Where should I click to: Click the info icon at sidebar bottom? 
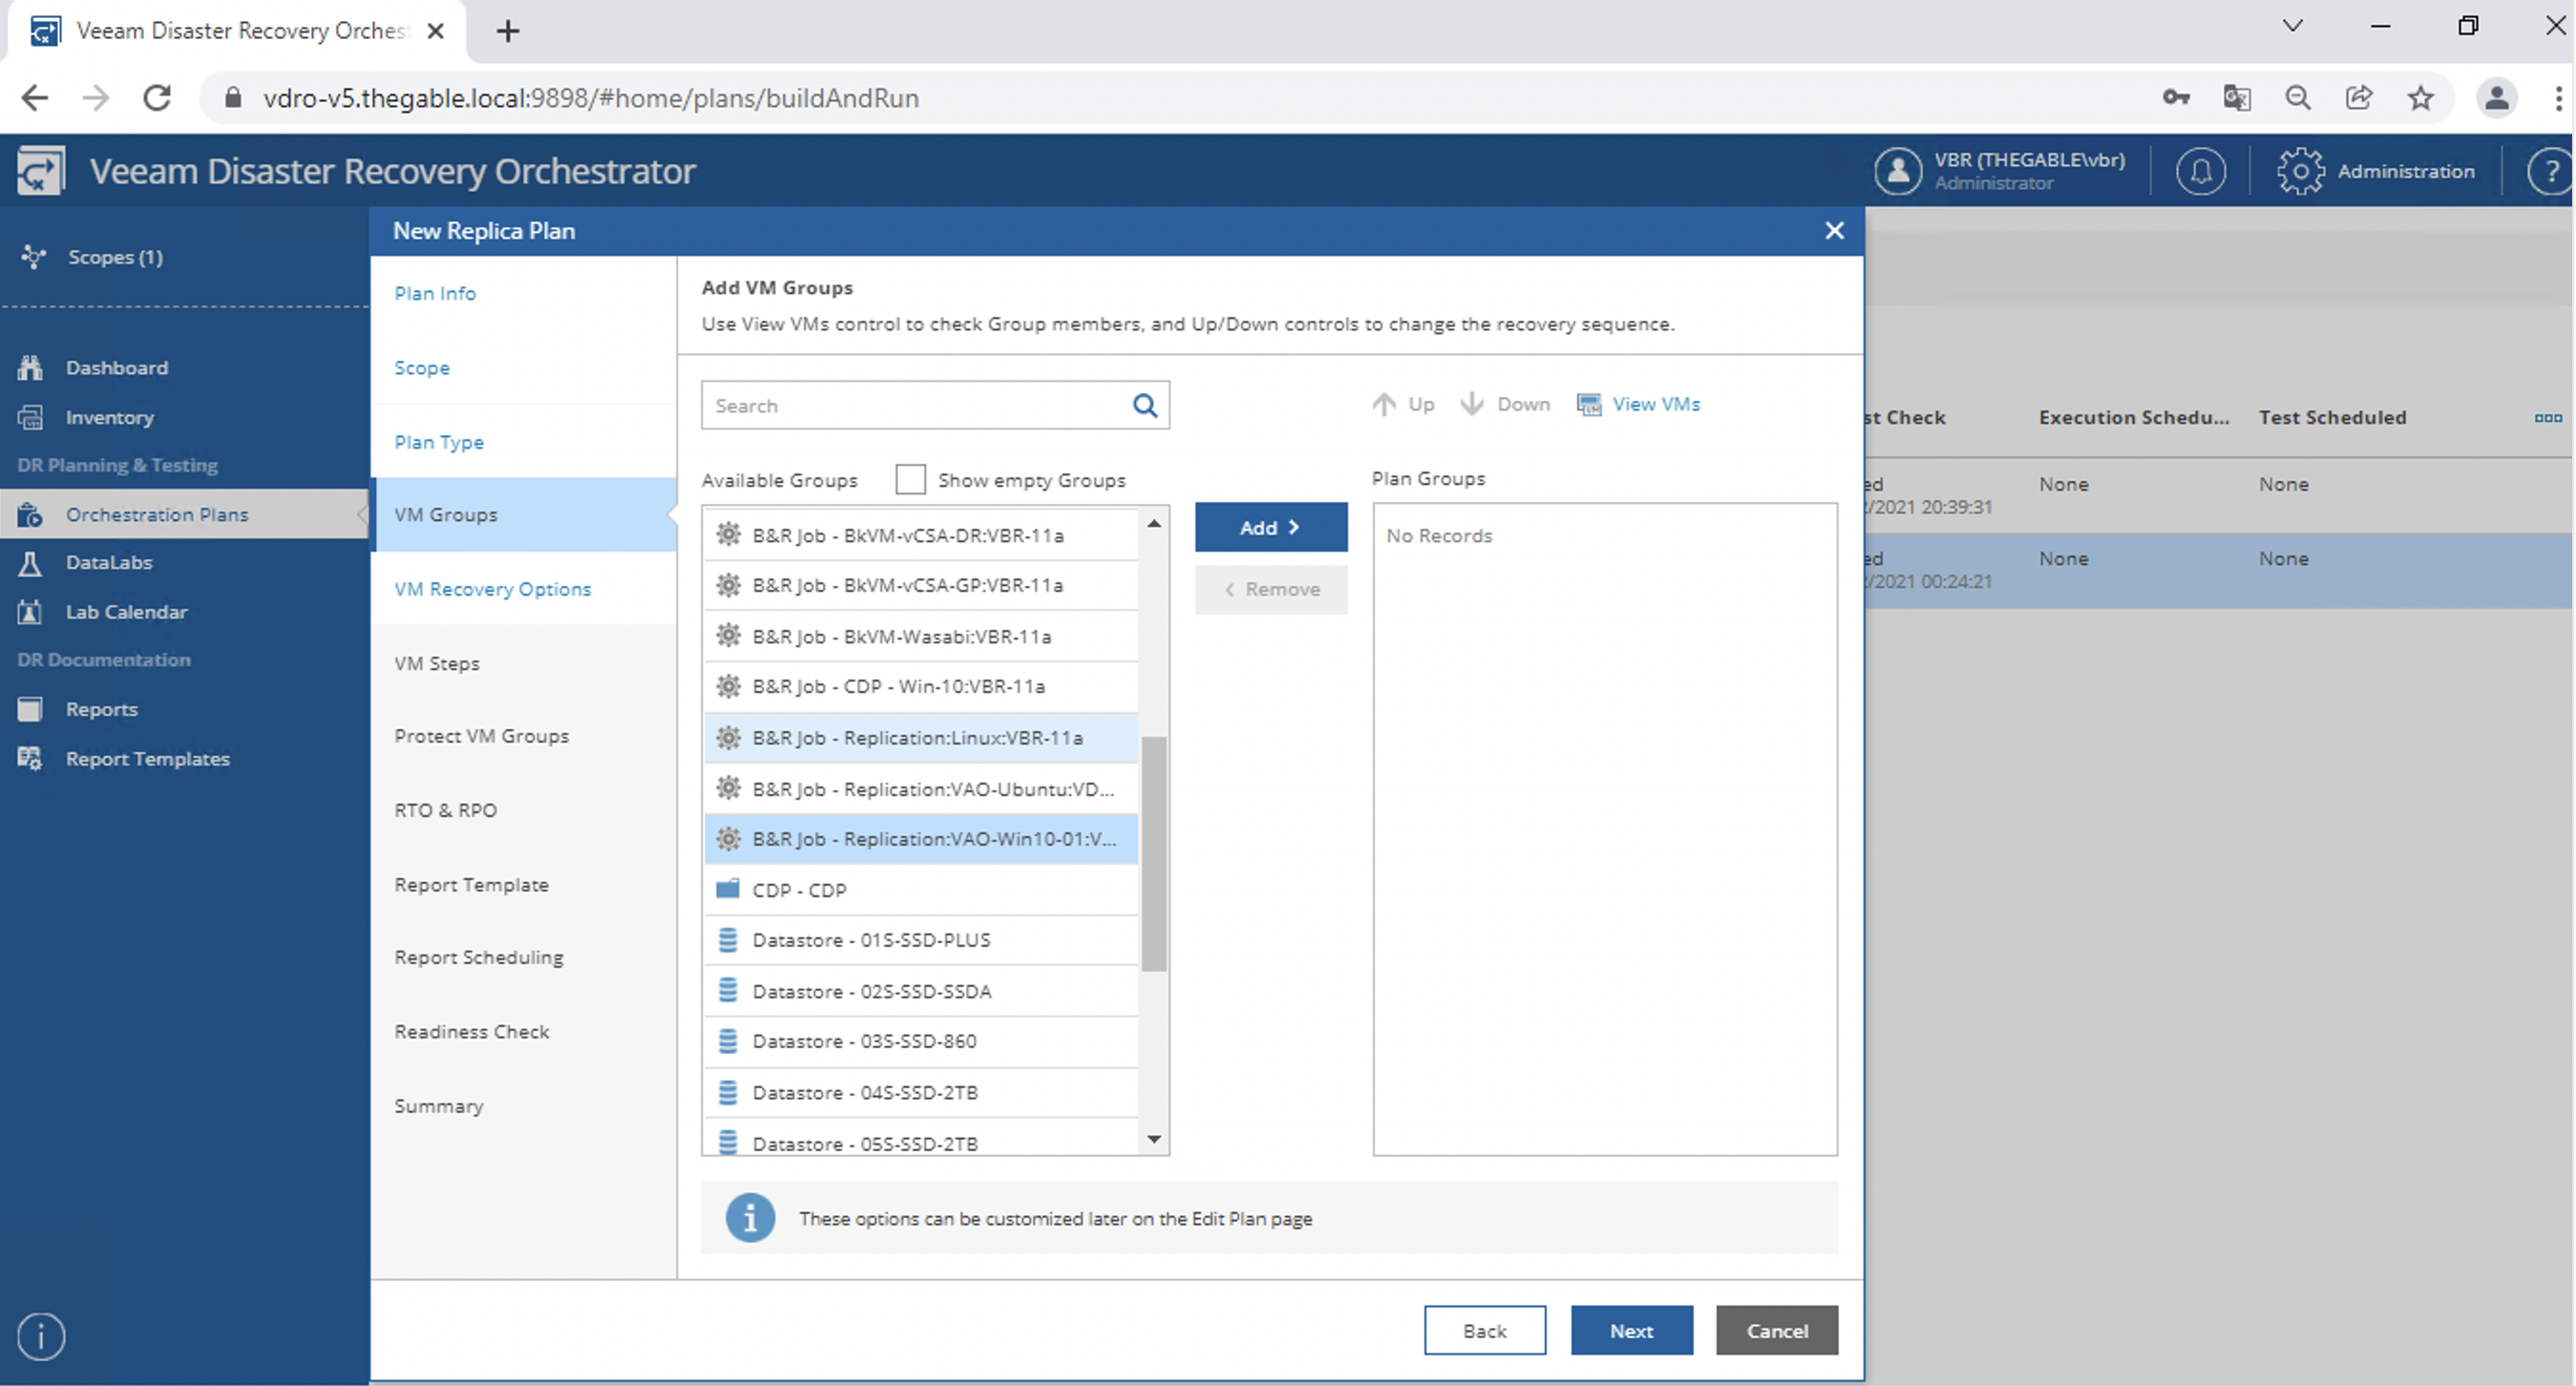pos(41,1336)
